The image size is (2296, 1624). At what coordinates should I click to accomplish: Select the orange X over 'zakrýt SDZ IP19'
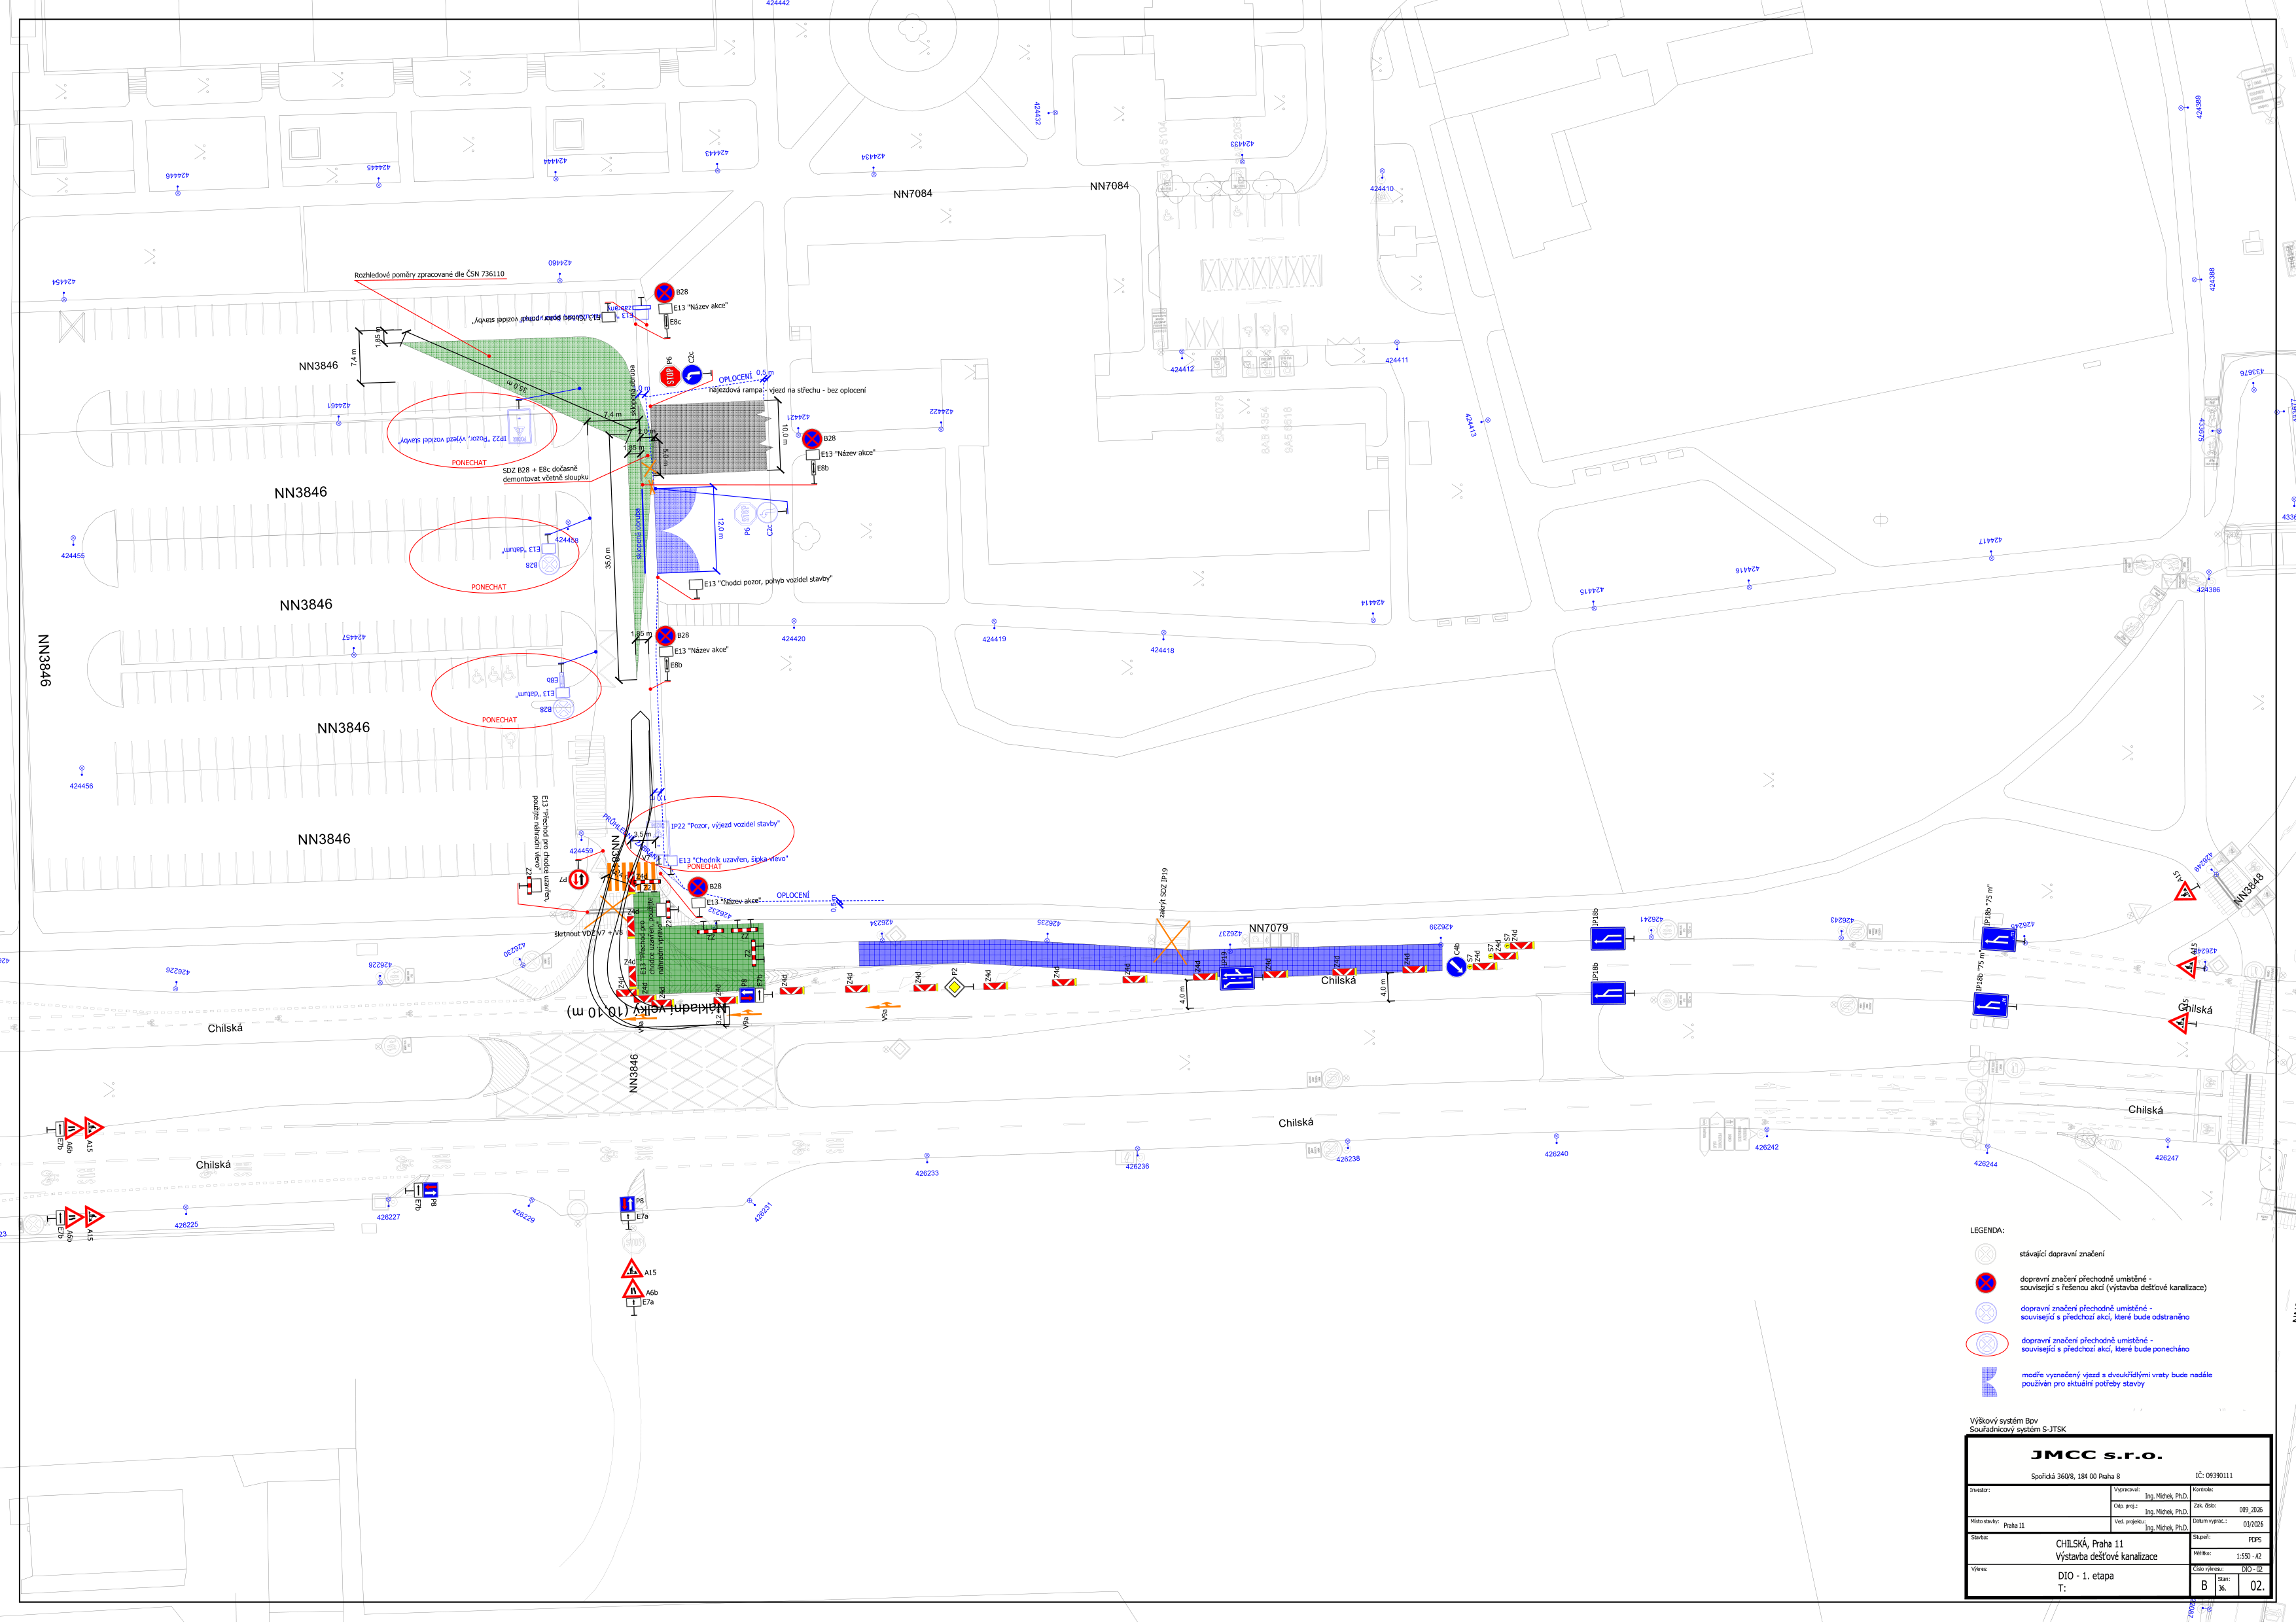[1172, 941]
